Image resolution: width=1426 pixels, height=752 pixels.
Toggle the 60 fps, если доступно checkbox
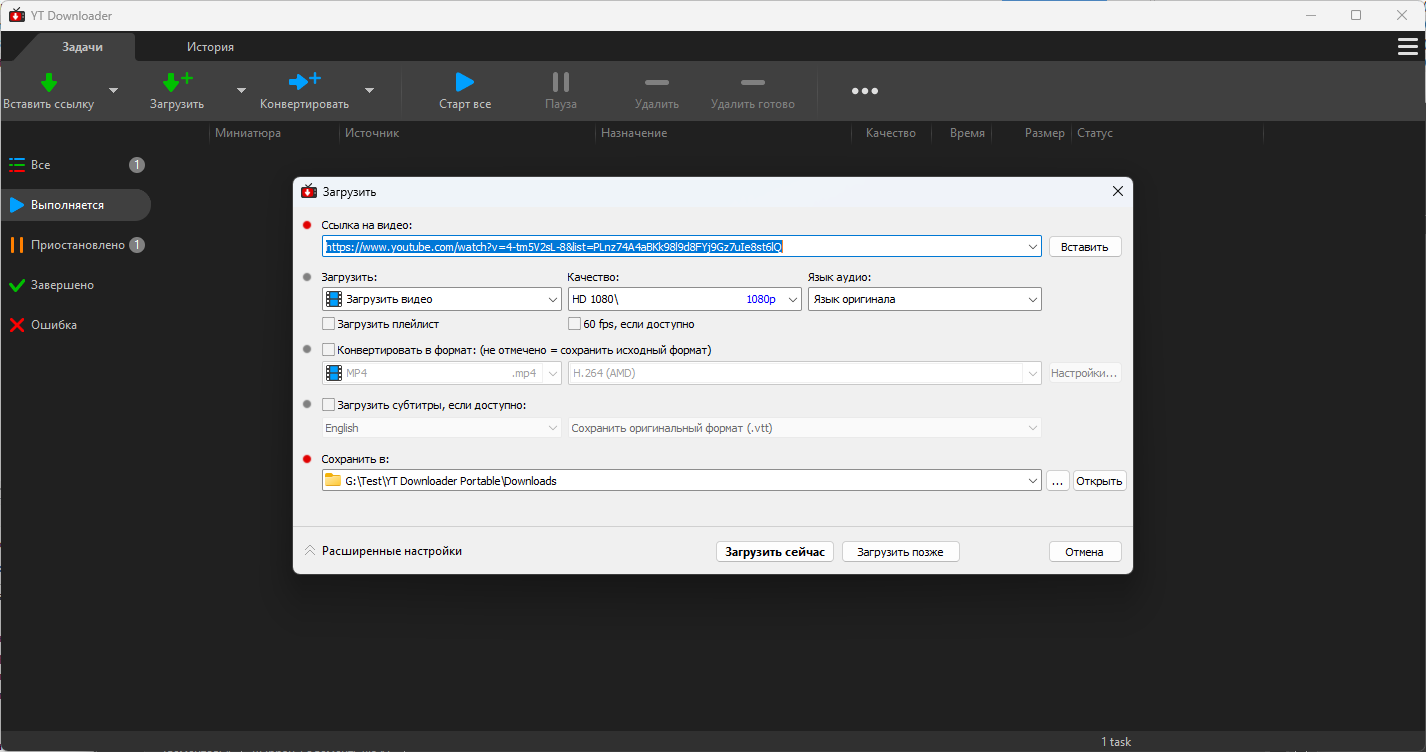click(575, 324)
